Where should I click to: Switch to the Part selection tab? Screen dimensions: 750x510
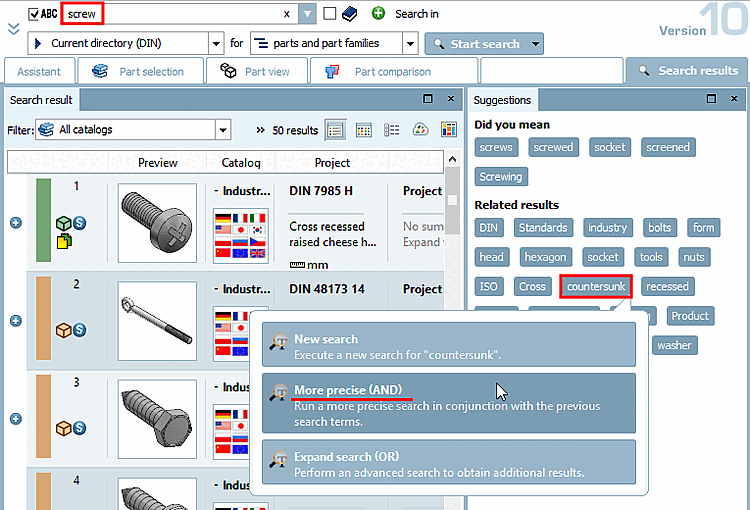tap(141, 72)
